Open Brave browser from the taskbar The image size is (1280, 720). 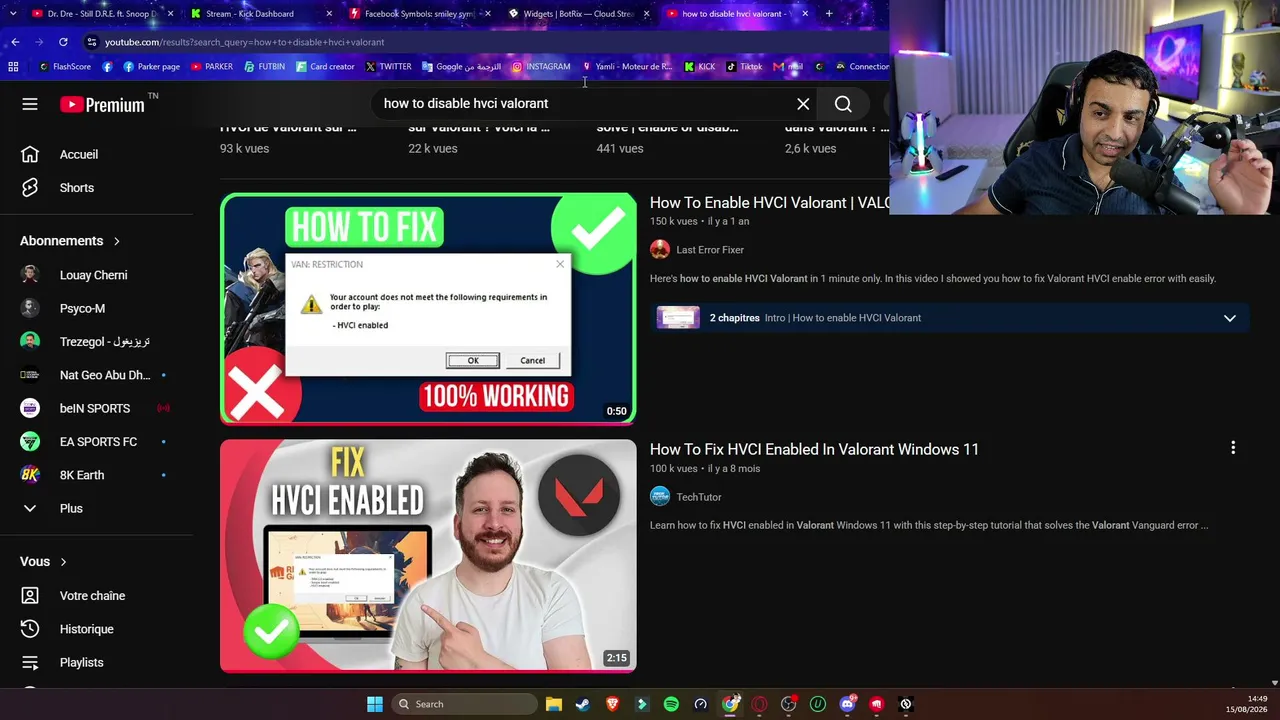[612, 704]
